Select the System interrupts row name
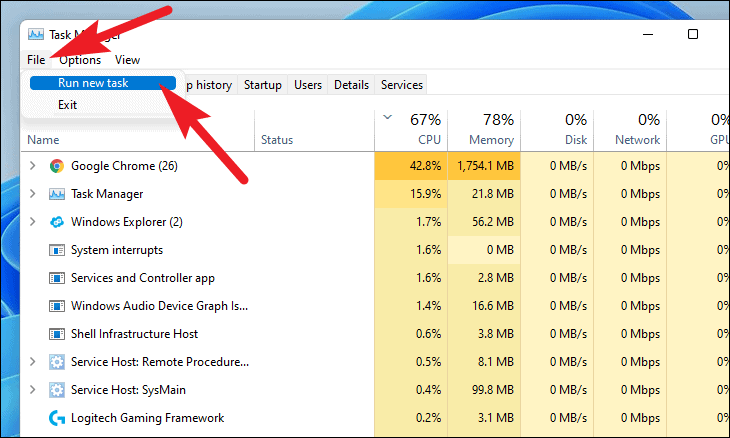The image size is (730, 438). point(117,250)
